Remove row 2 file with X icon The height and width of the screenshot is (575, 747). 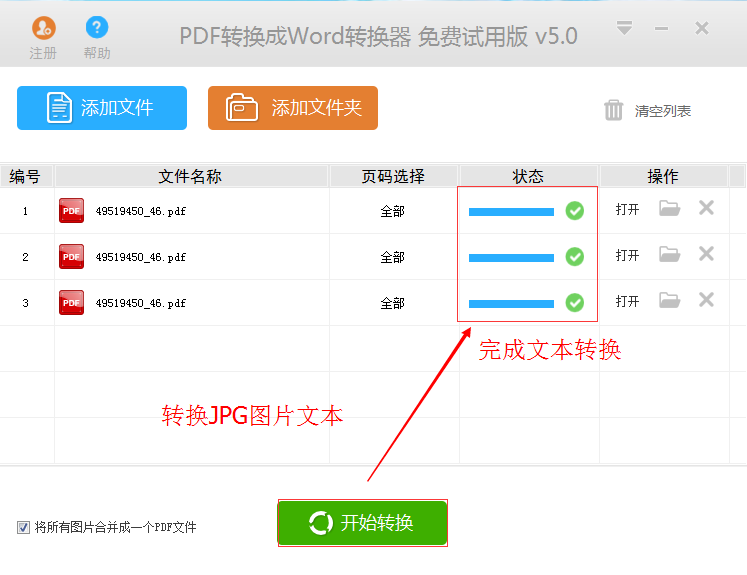coord(706,253)
